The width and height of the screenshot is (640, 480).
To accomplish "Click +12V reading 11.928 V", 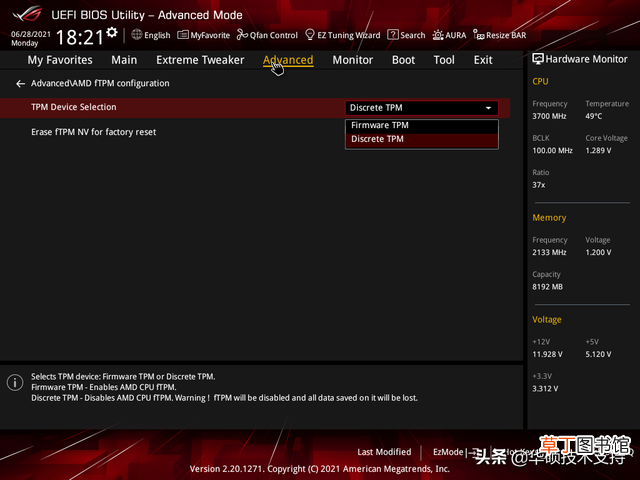I will 547,354.
